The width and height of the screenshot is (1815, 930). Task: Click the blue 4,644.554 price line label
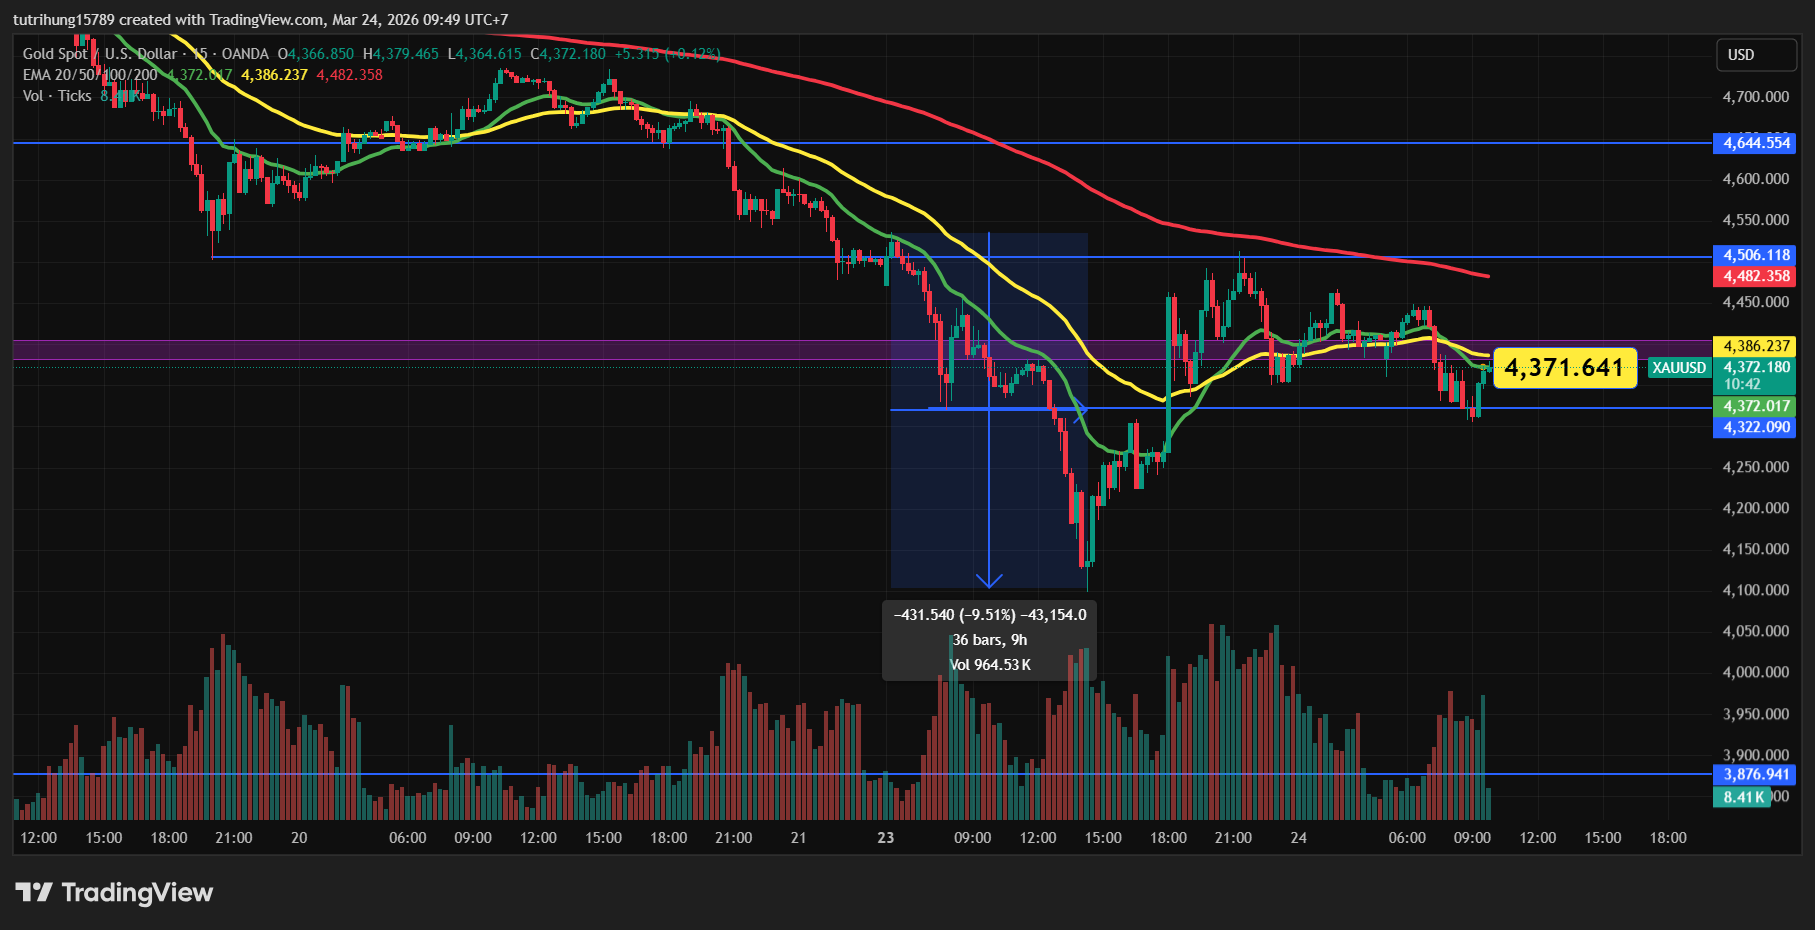coord(1755,143)
